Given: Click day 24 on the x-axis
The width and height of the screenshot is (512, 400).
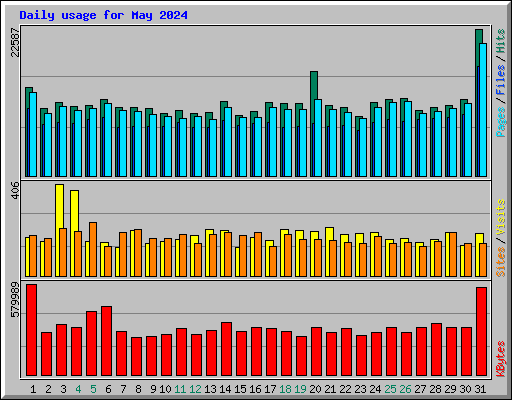Looking at the screenshot, I should [x=375, y=389].
